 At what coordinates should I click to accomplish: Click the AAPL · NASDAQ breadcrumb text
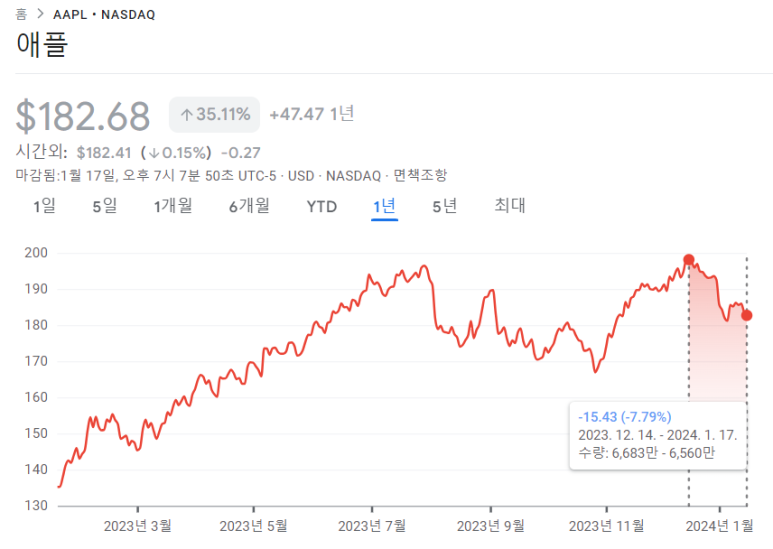point(104,15)
